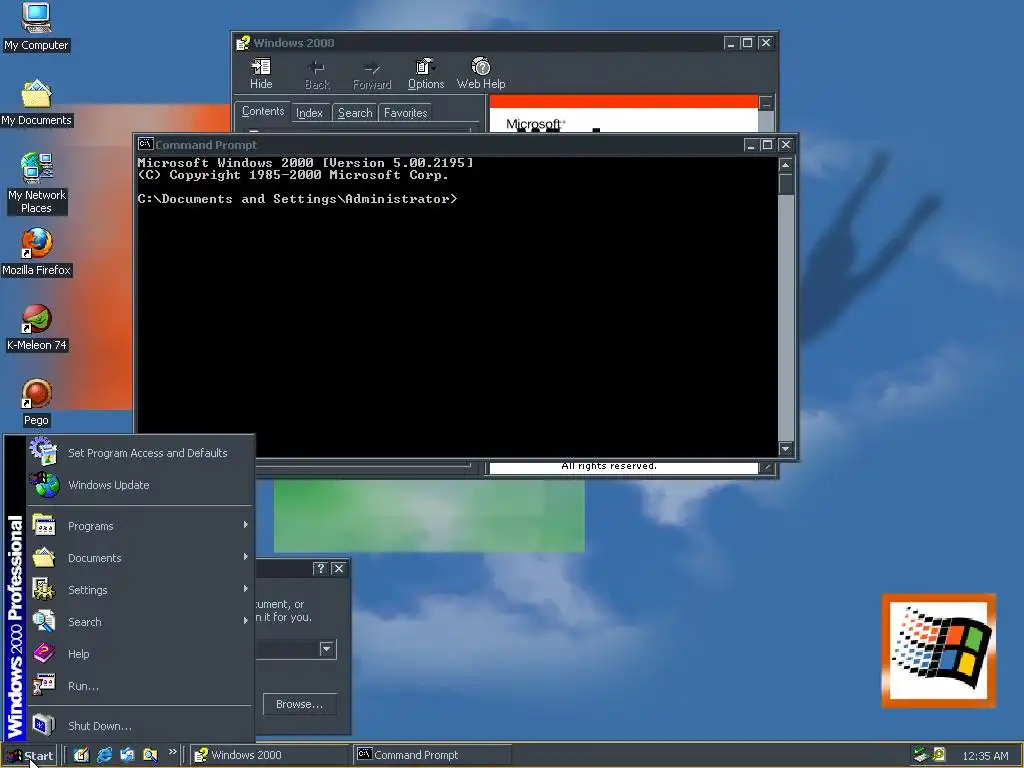Click the folder search quick launch icon
1024x768 pixels.
tap(150, 755)
